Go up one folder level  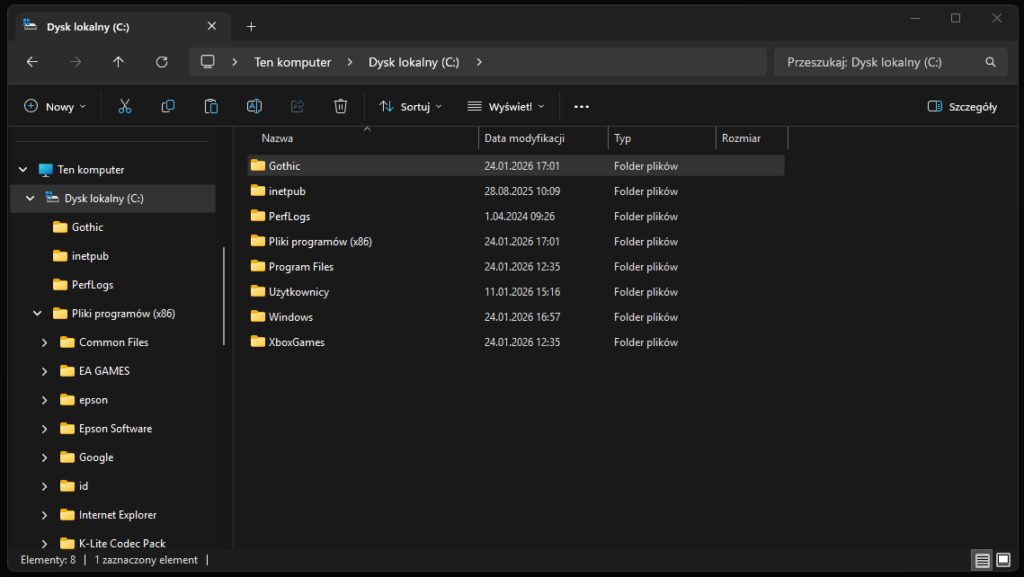(119, 62)
